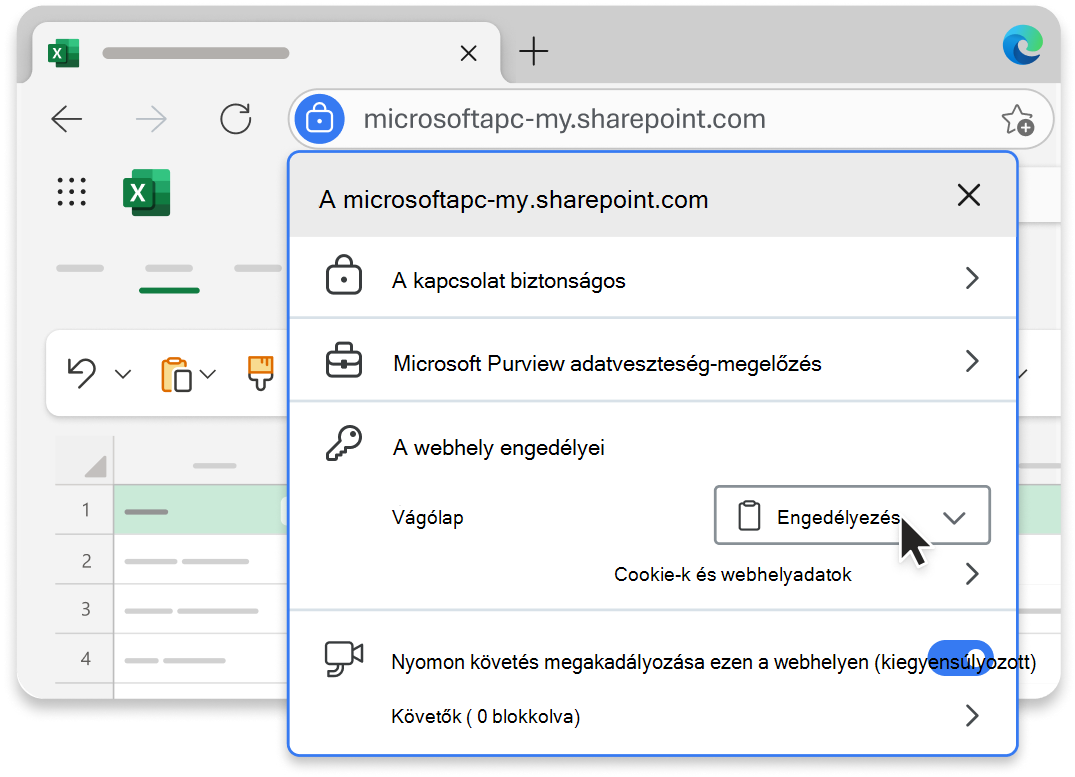Select row header 2
The image size is (1075, 777).
85,560
